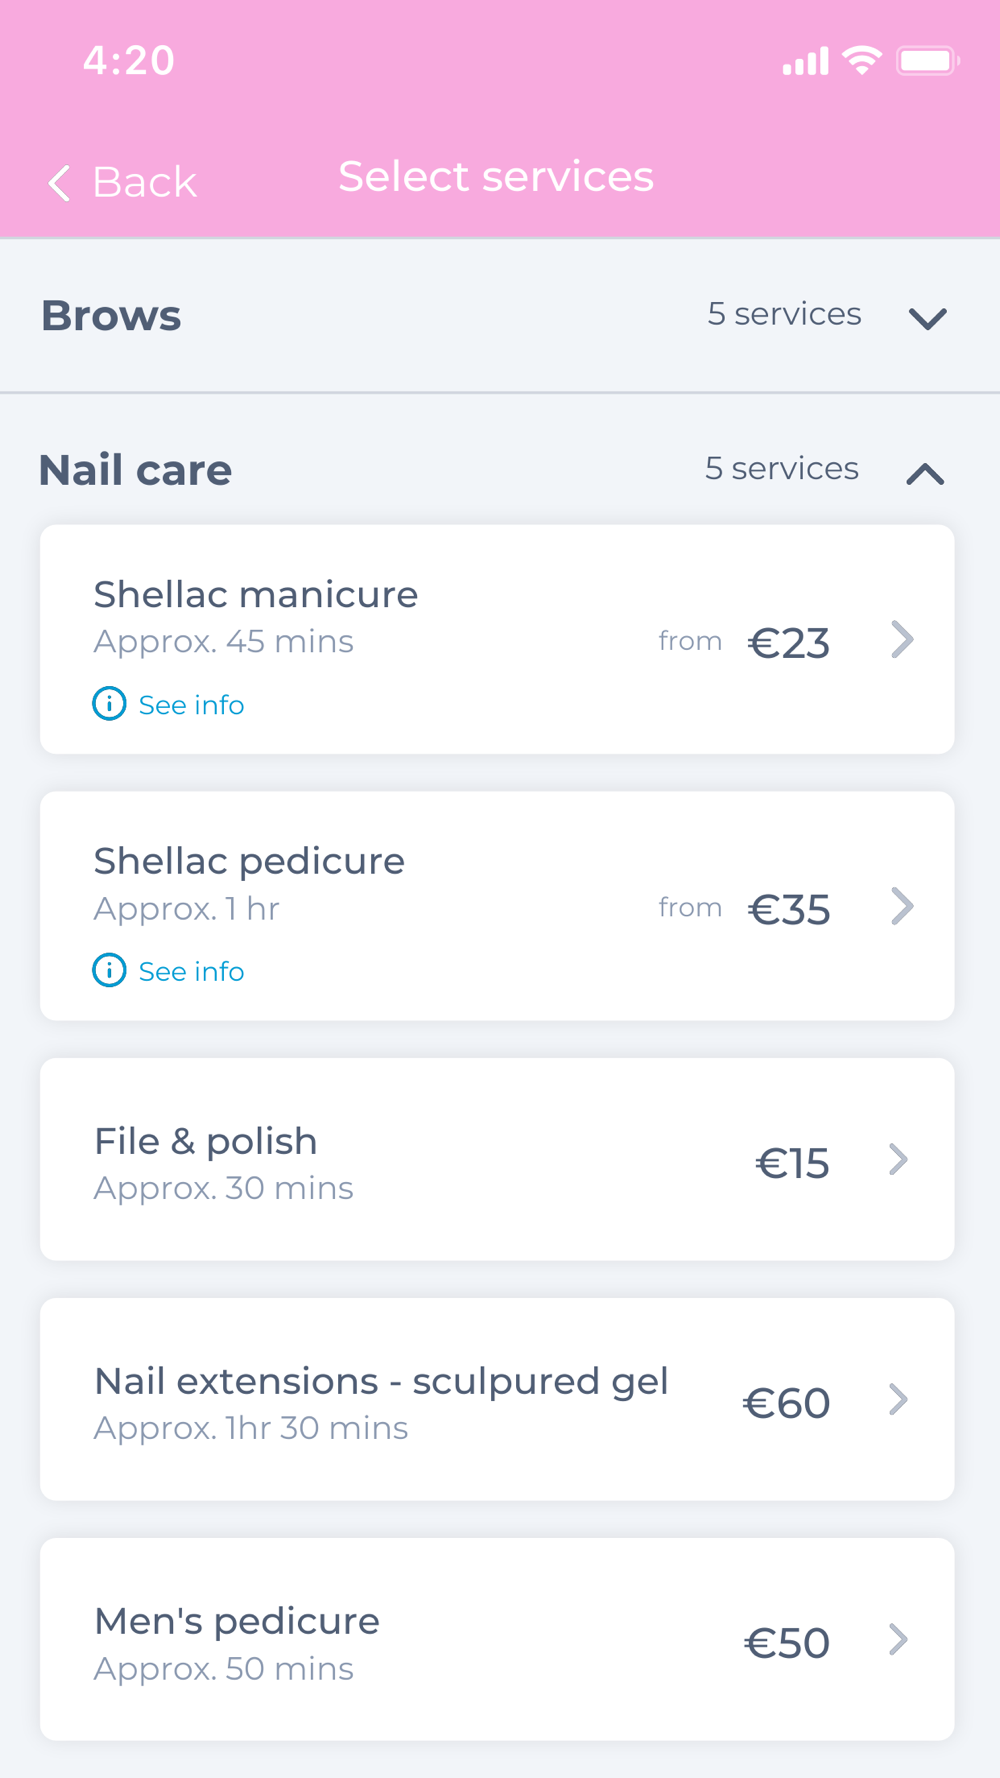
Task: Choose the Men's pedicure service
Action: coord(237,1622)
